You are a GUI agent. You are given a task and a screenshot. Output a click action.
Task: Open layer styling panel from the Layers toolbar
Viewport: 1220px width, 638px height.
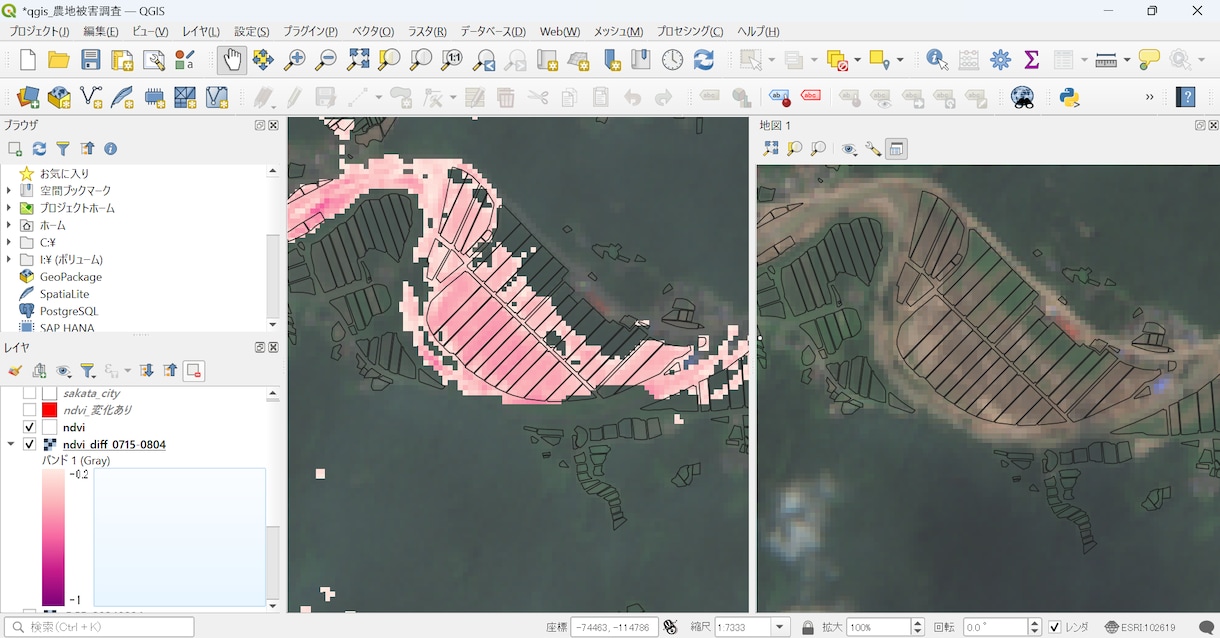coord(15,371)
